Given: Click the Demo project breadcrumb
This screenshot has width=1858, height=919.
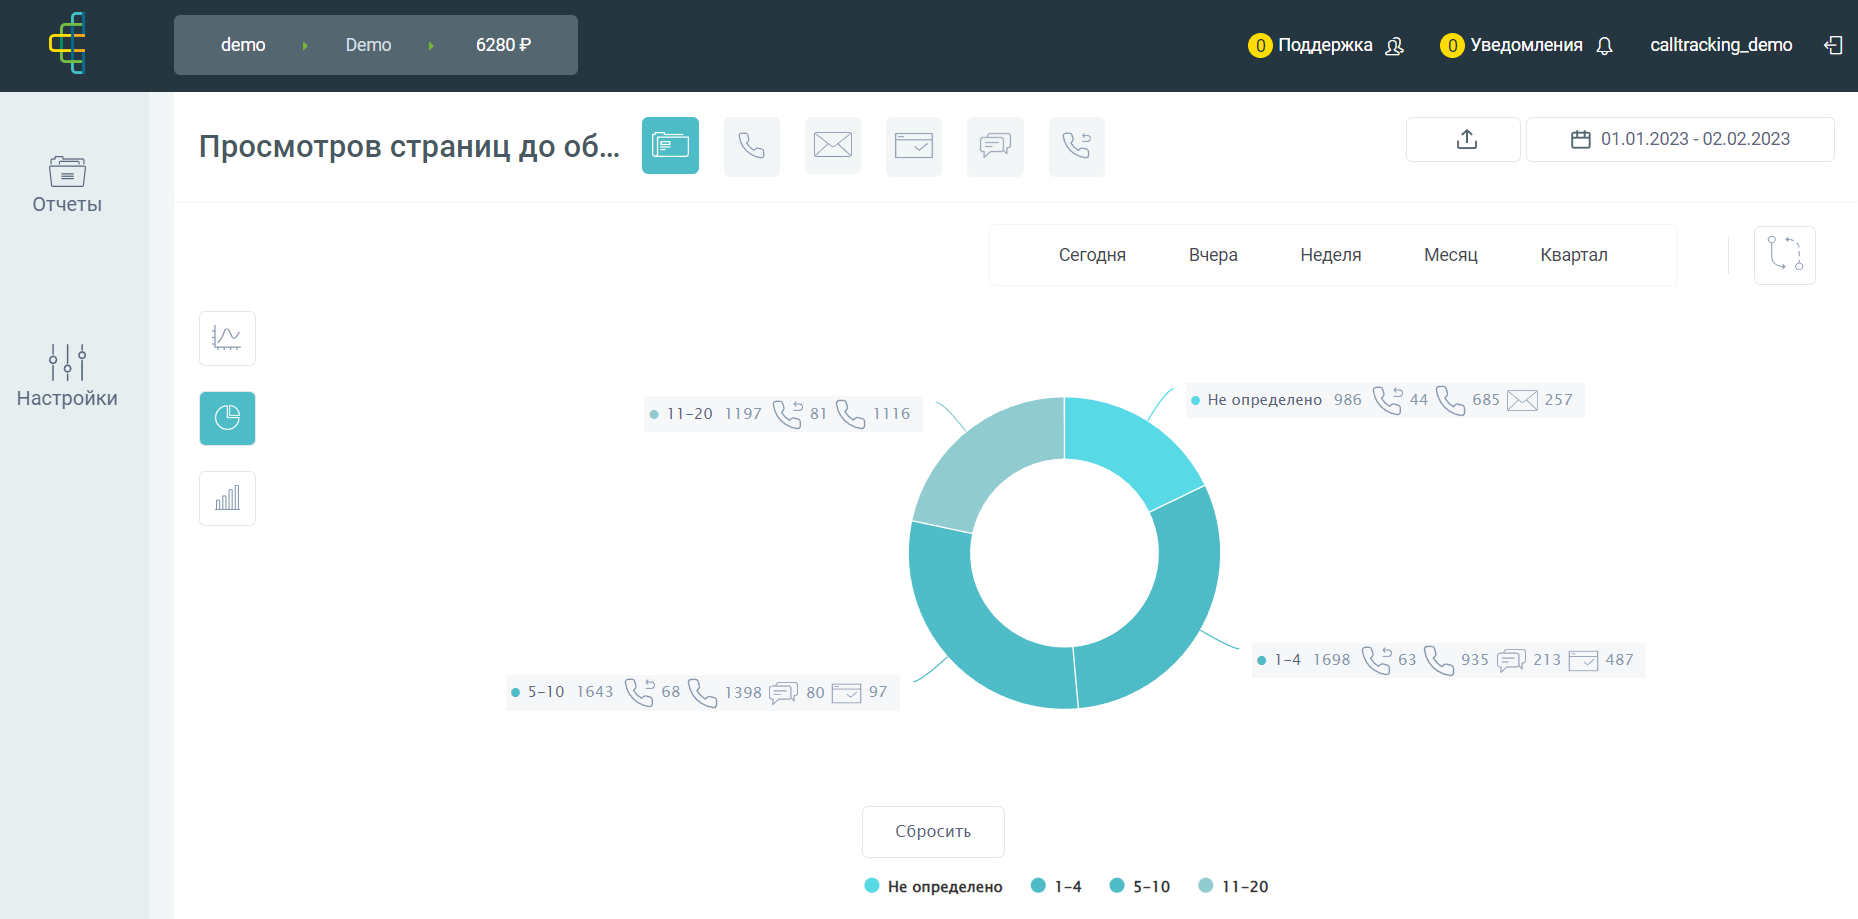Looking at the screenshot, I should point(368,45).
